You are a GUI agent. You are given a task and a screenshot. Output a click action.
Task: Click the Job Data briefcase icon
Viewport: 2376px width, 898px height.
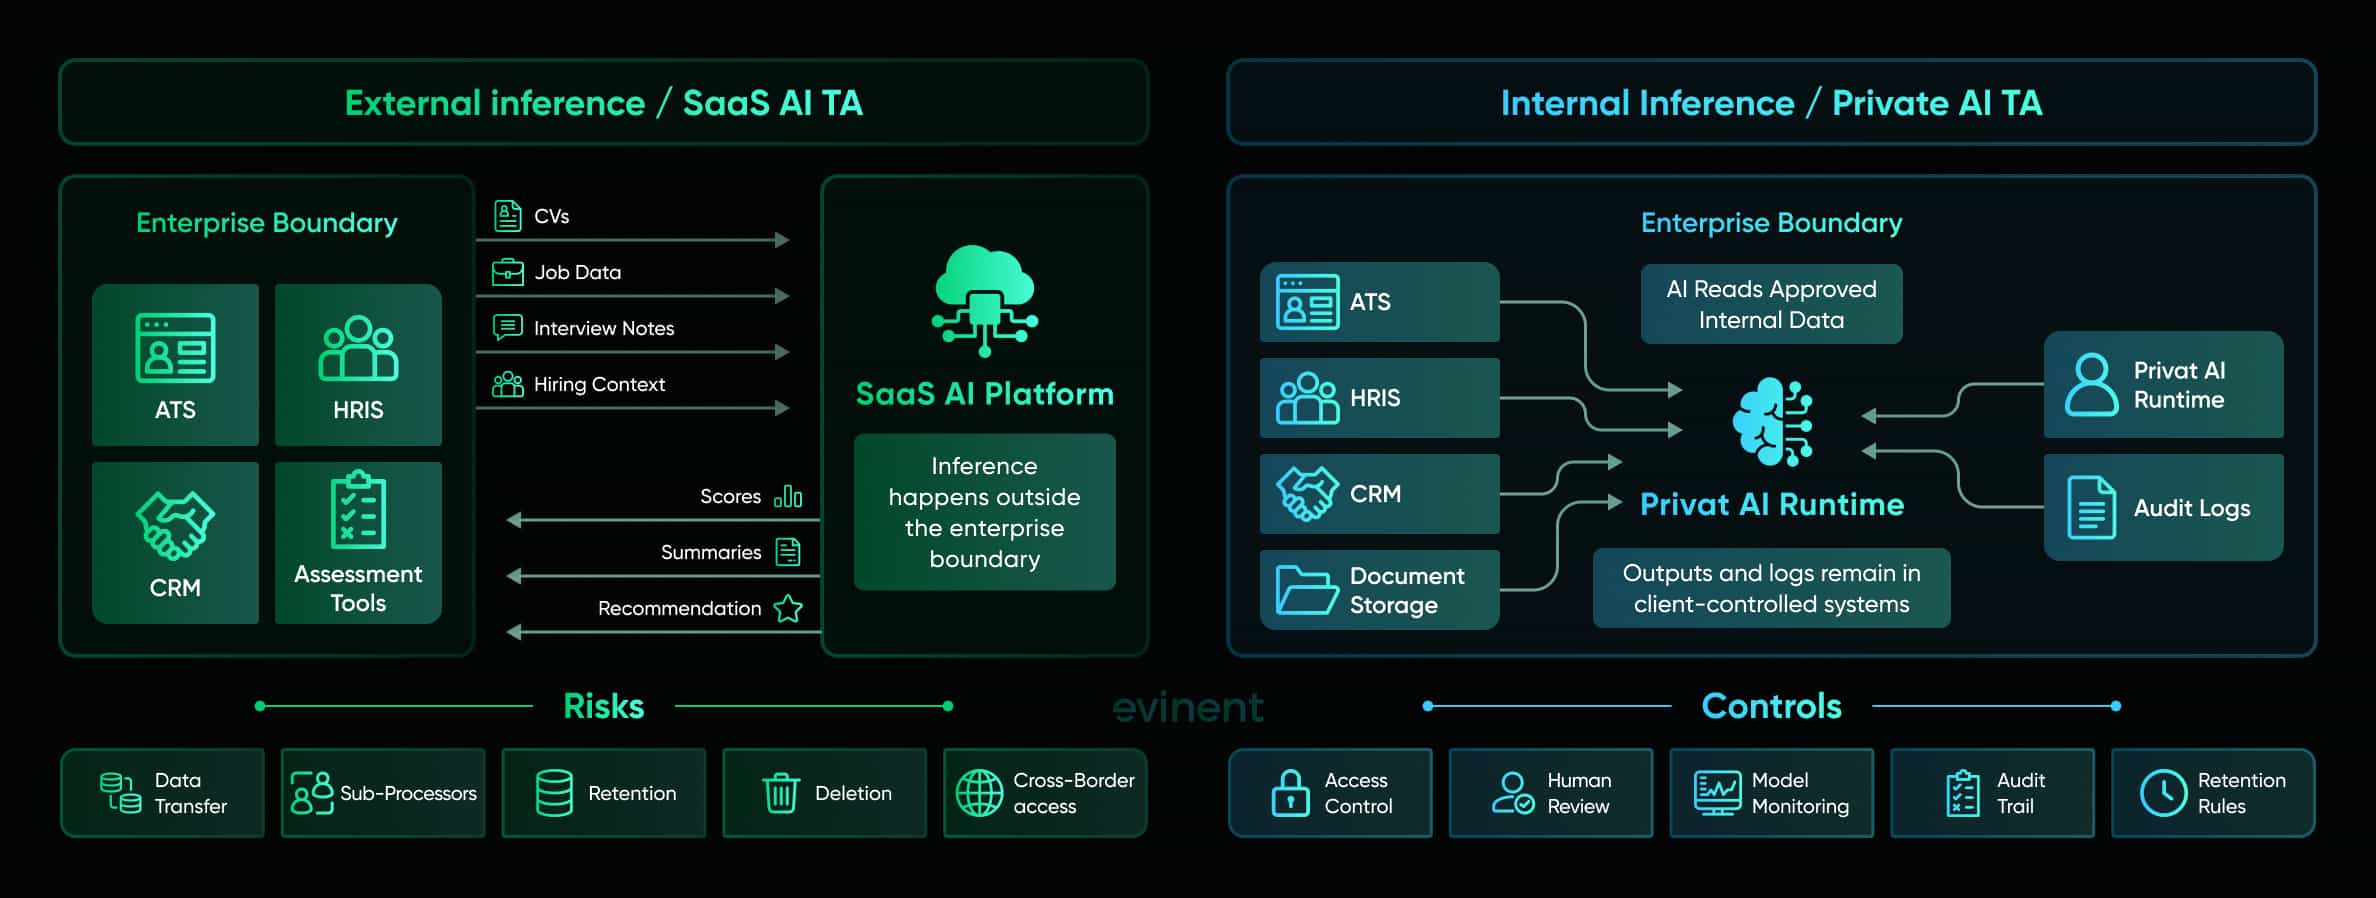tap(508, 272)
